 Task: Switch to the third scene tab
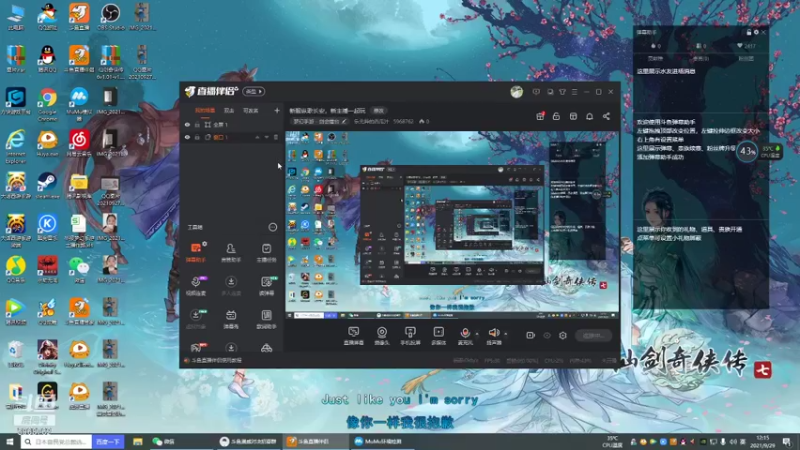(251, 111)
